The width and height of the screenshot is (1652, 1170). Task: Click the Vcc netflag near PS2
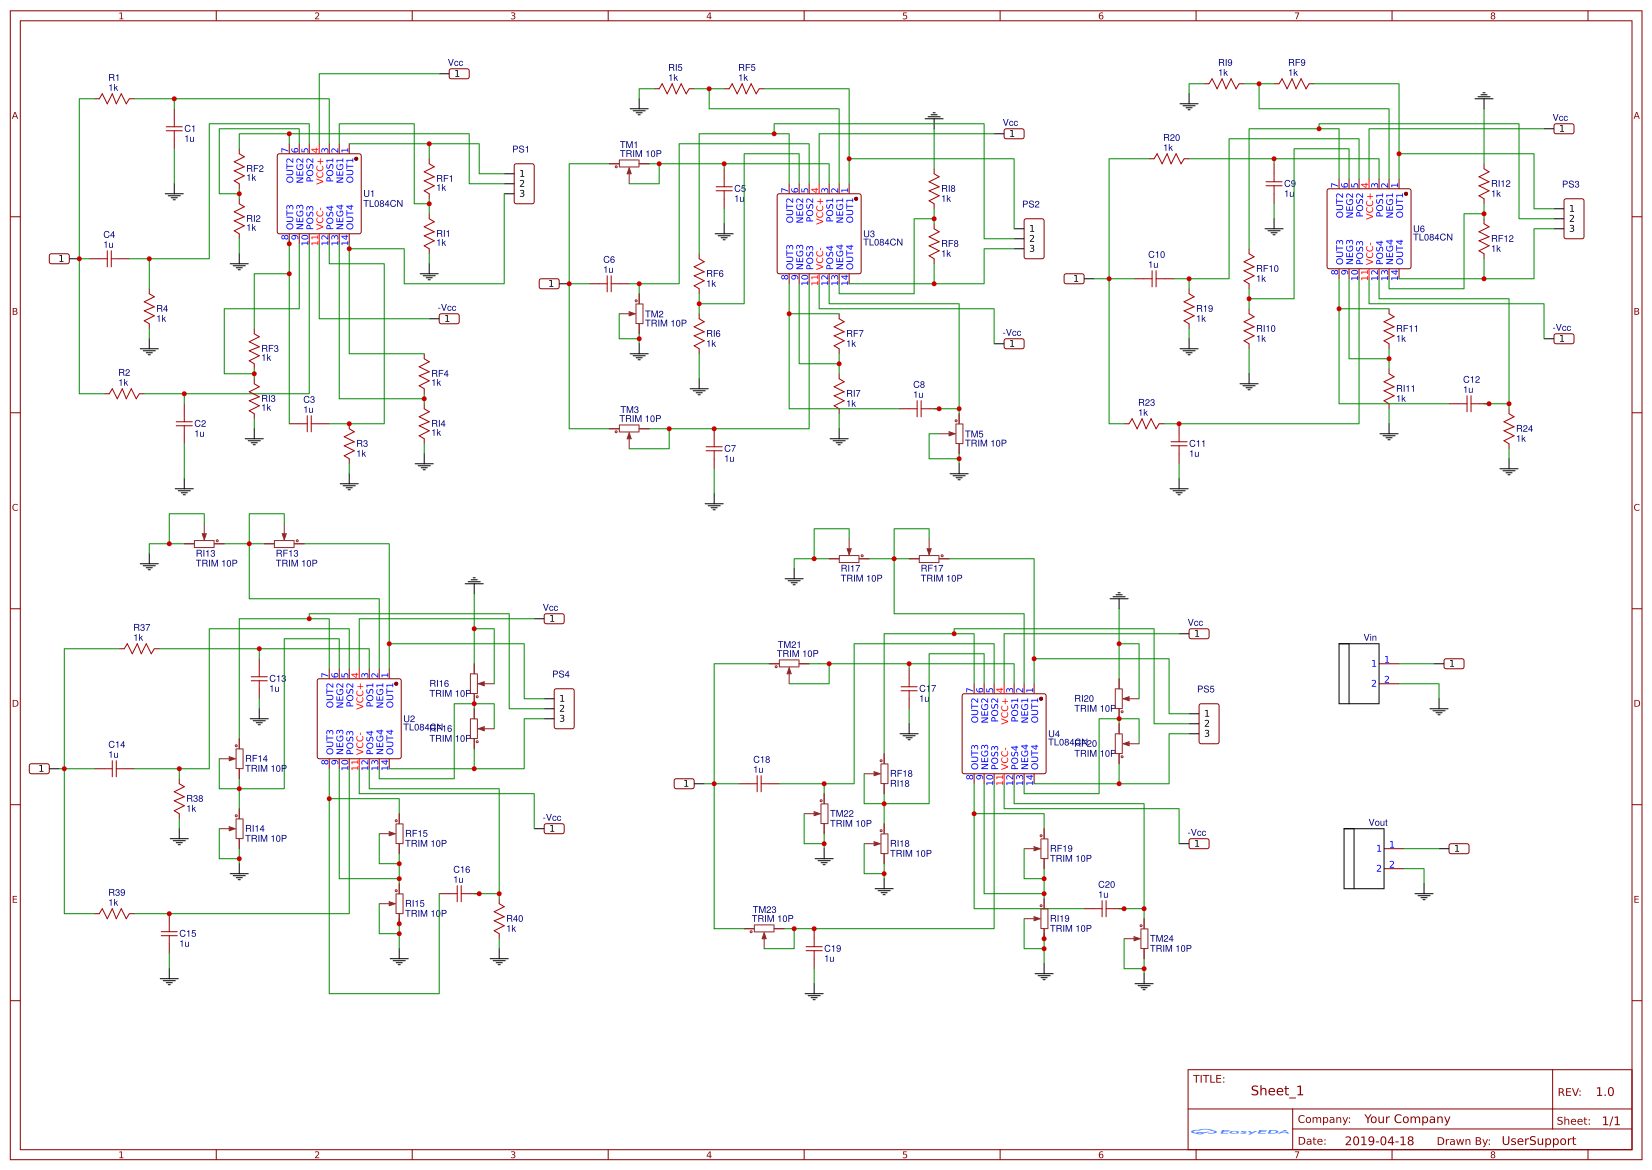coord(1014,132)
